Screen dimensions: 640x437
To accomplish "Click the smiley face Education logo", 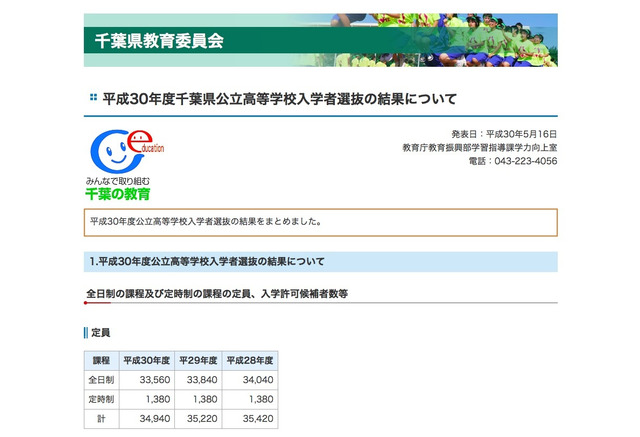I will point(119,151).
